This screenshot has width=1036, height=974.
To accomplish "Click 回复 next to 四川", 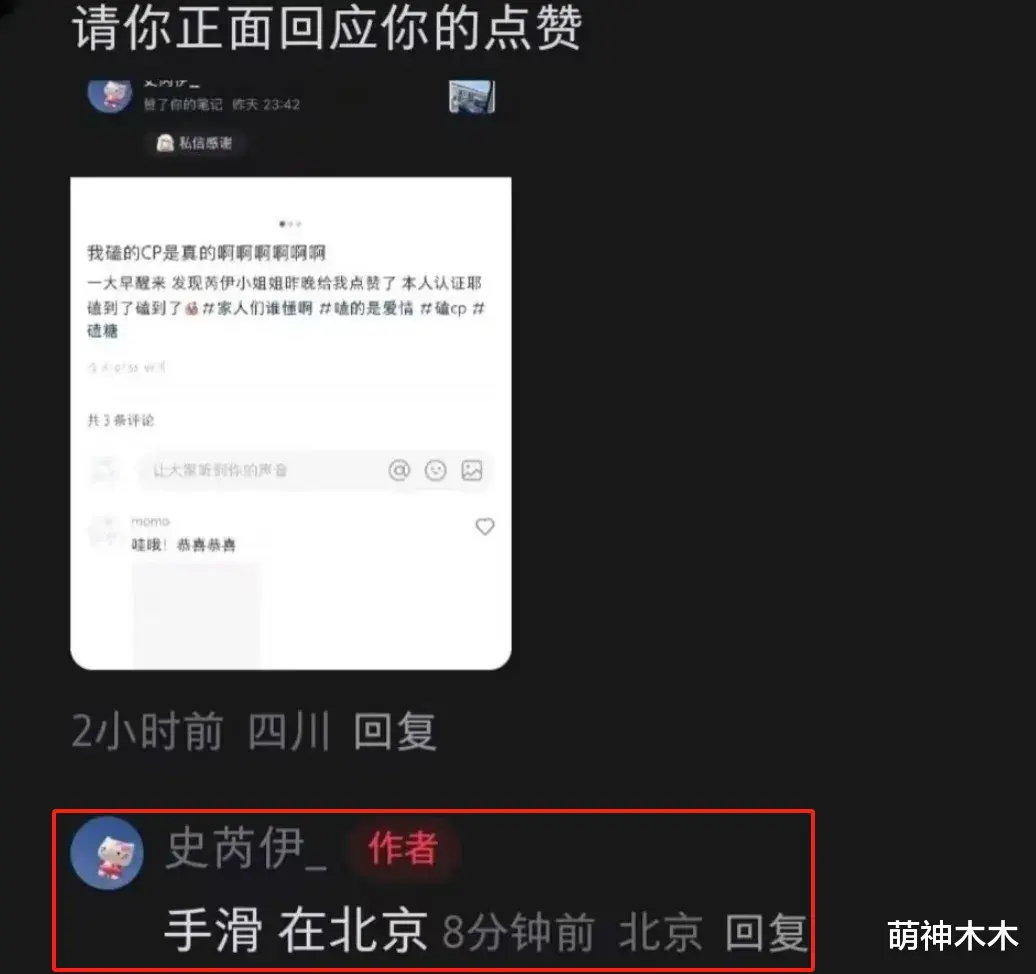I will pos(395,731).
